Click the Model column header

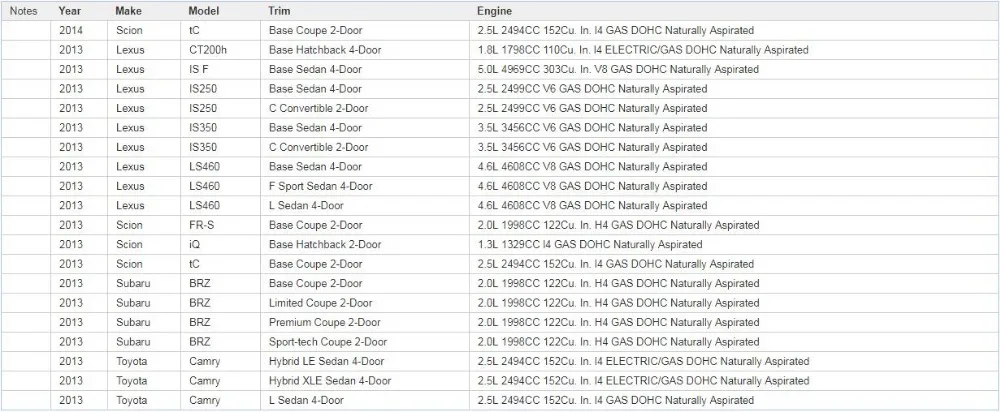204,11
